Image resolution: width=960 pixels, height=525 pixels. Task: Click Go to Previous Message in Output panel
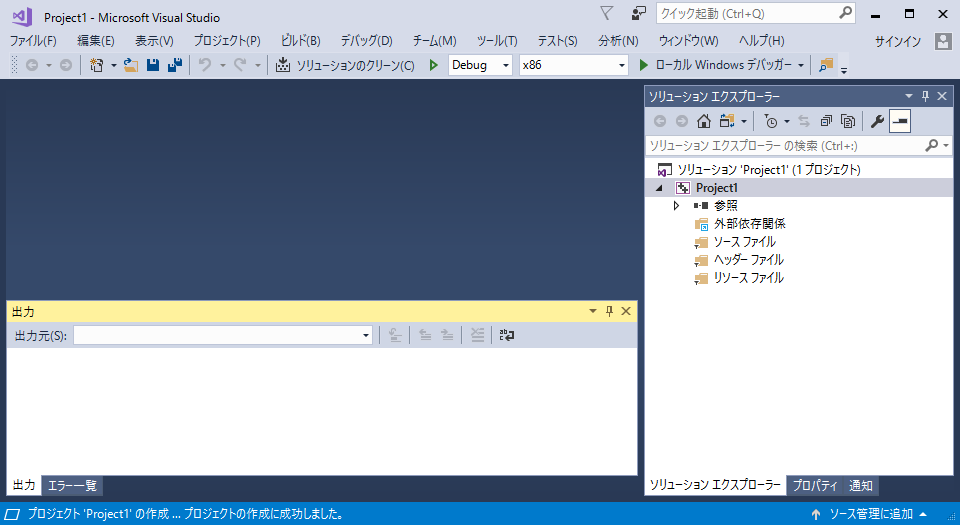(425, 335)
